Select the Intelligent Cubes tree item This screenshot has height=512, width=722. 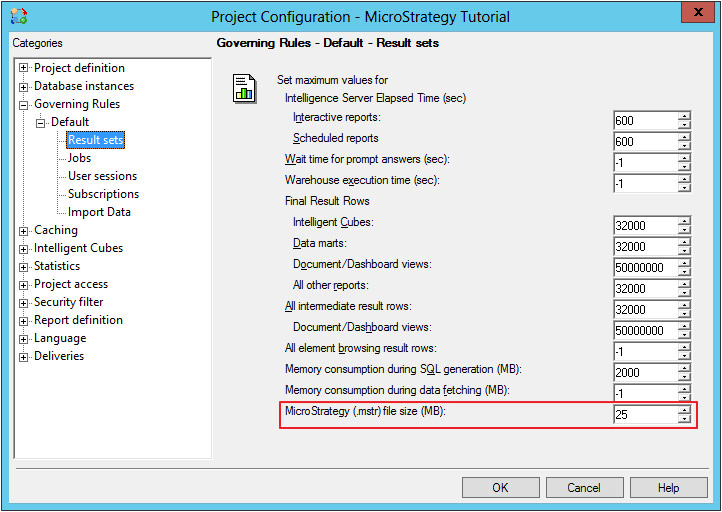pos(78,248)
